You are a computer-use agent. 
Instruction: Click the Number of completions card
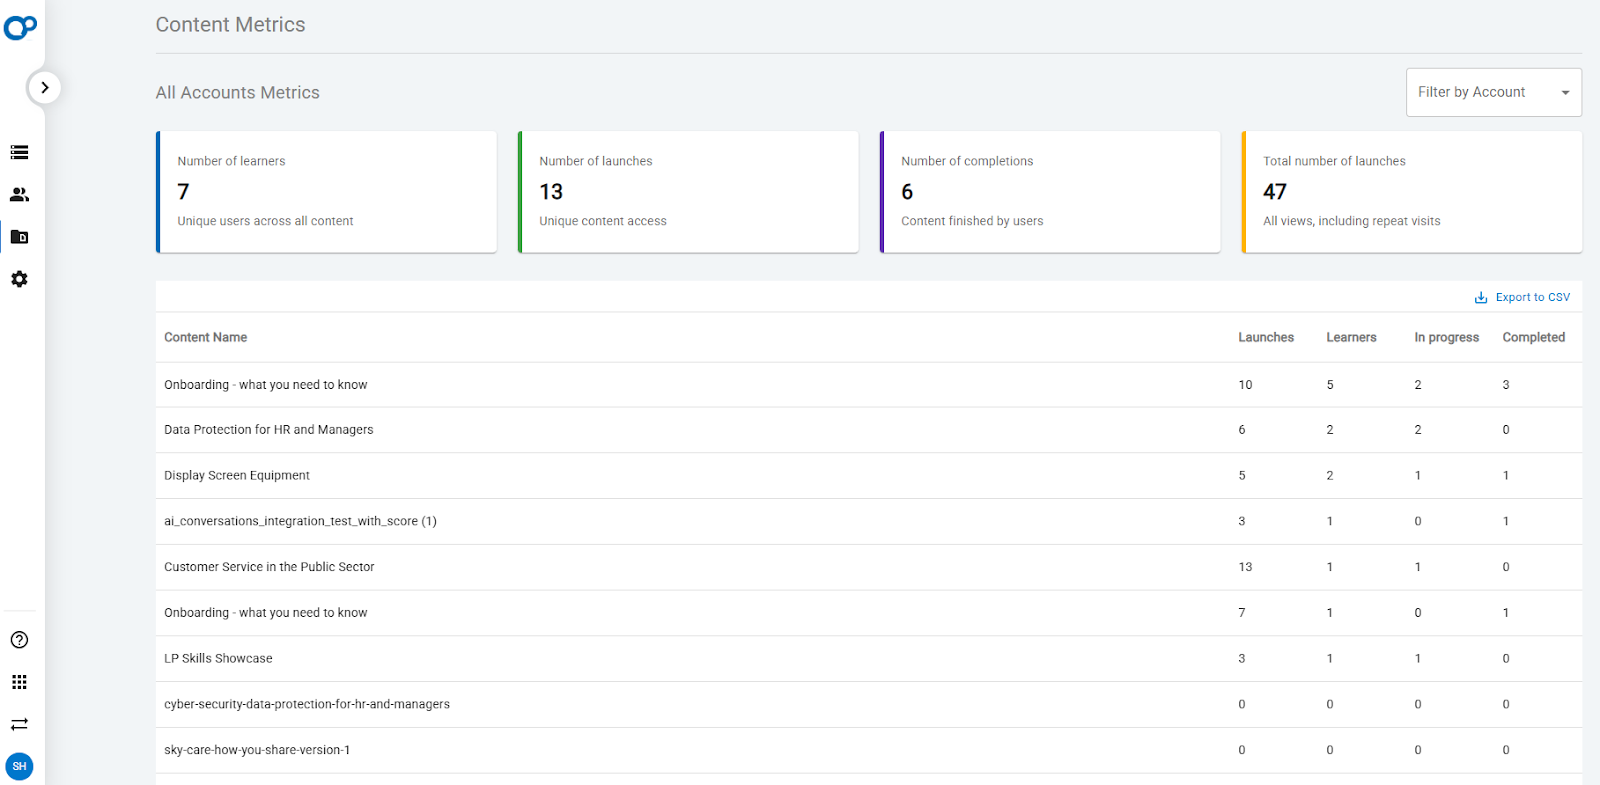pyautogui.click(x=1050, y=192)
